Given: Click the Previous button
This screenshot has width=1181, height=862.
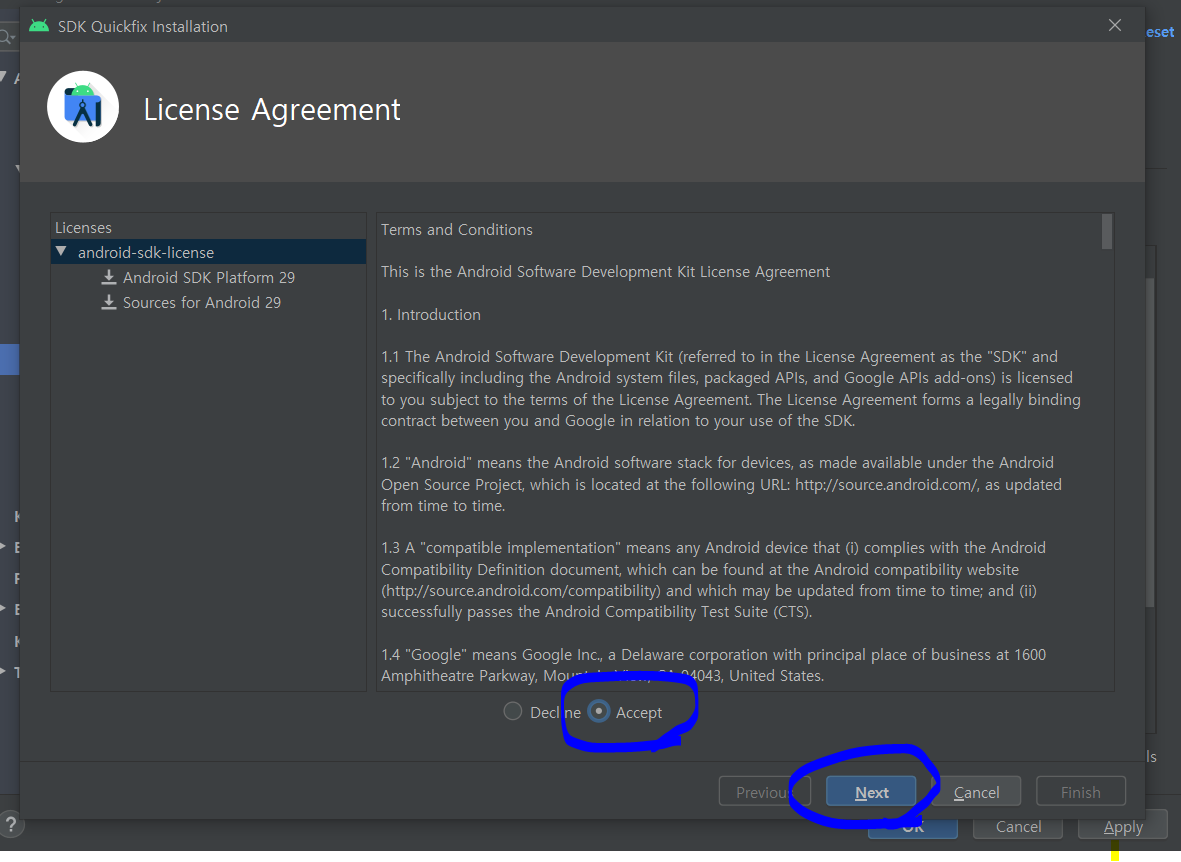Looking at the screenshot, I should coord(764,792).
